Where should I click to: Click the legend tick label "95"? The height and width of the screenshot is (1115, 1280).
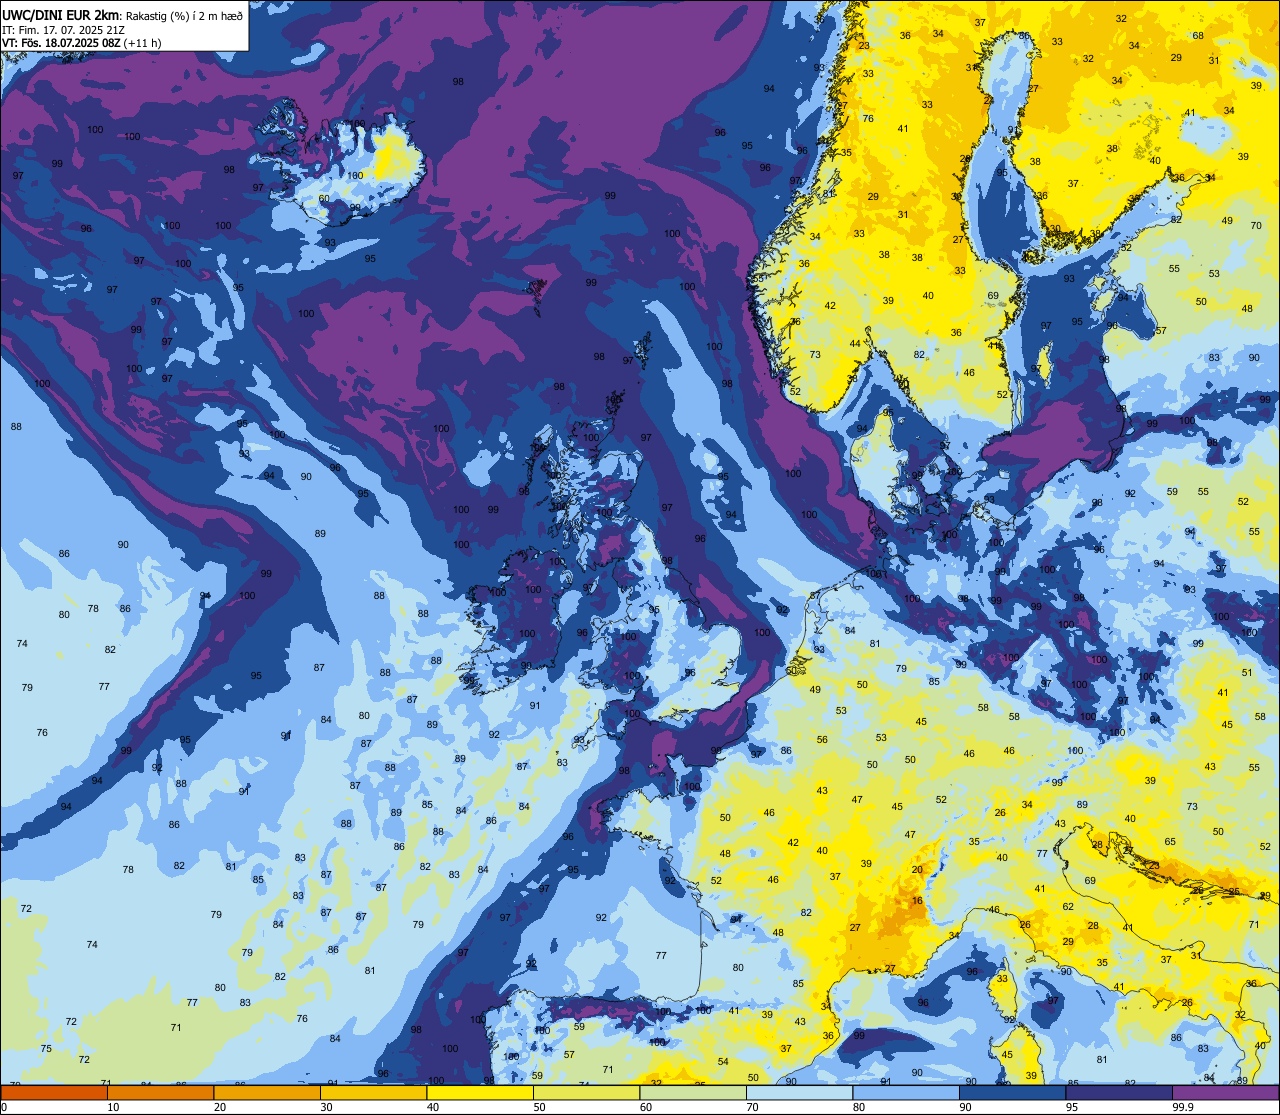[x=1072, y=1107]
